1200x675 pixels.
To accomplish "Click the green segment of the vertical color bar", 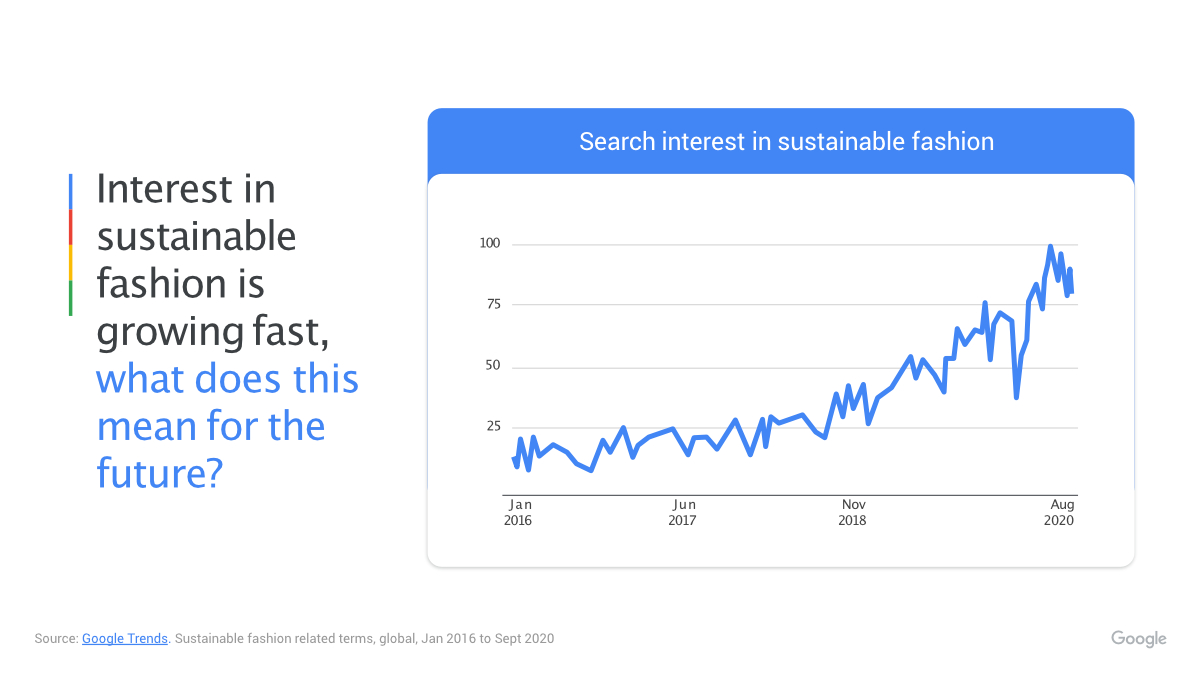I will [x=70, y=298].
